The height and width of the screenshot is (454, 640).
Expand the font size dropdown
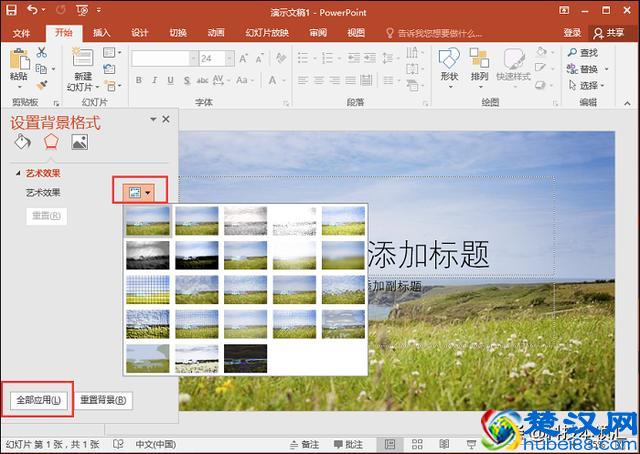(233, 59)
